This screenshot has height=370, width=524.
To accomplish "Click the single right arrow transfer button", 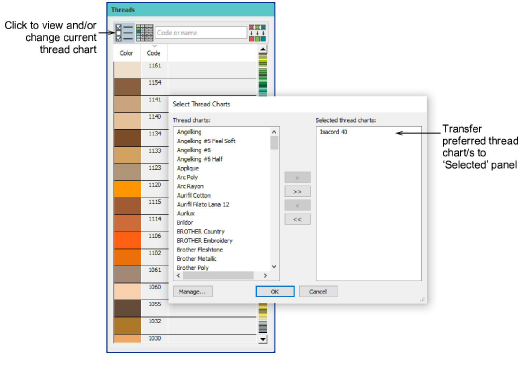I will 297,177.
